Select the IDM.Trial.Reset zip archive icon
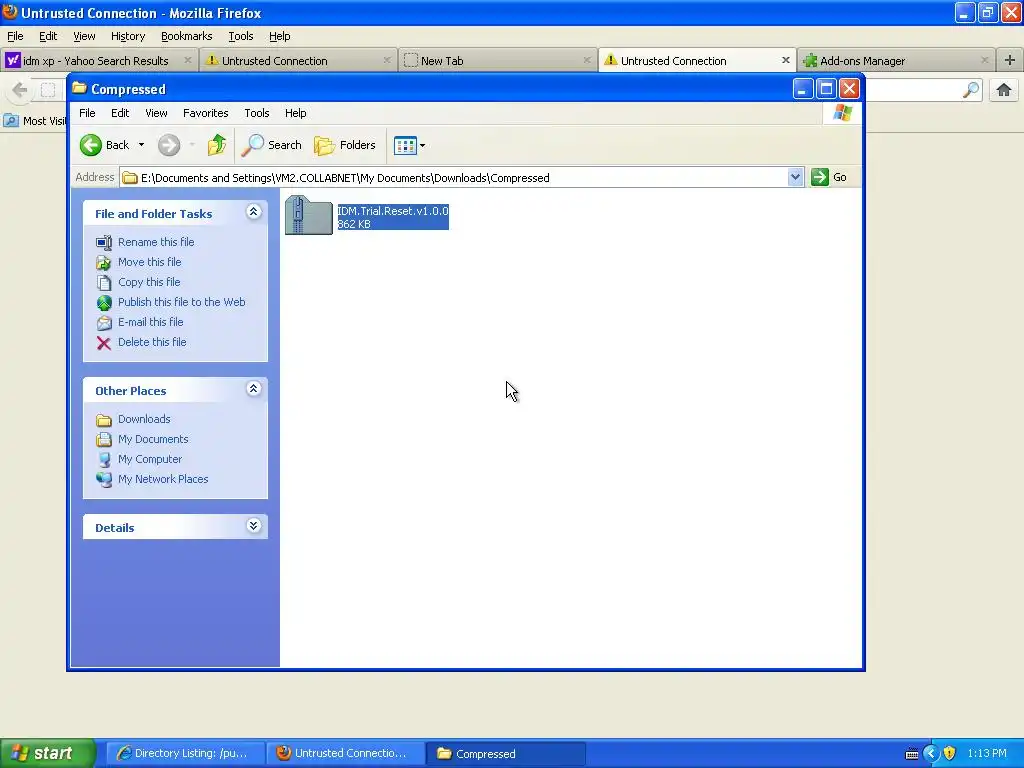Viewport: 1024px width, 768px height. [309, 216]
